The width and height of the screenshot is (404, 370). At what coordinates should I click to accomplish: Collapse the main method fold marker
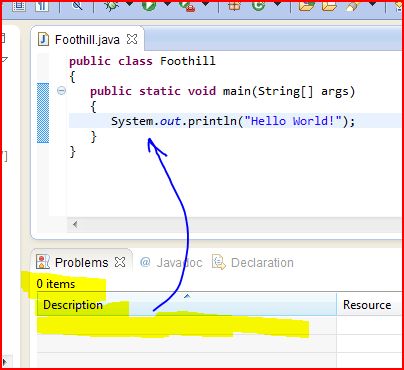click(61, 90)
